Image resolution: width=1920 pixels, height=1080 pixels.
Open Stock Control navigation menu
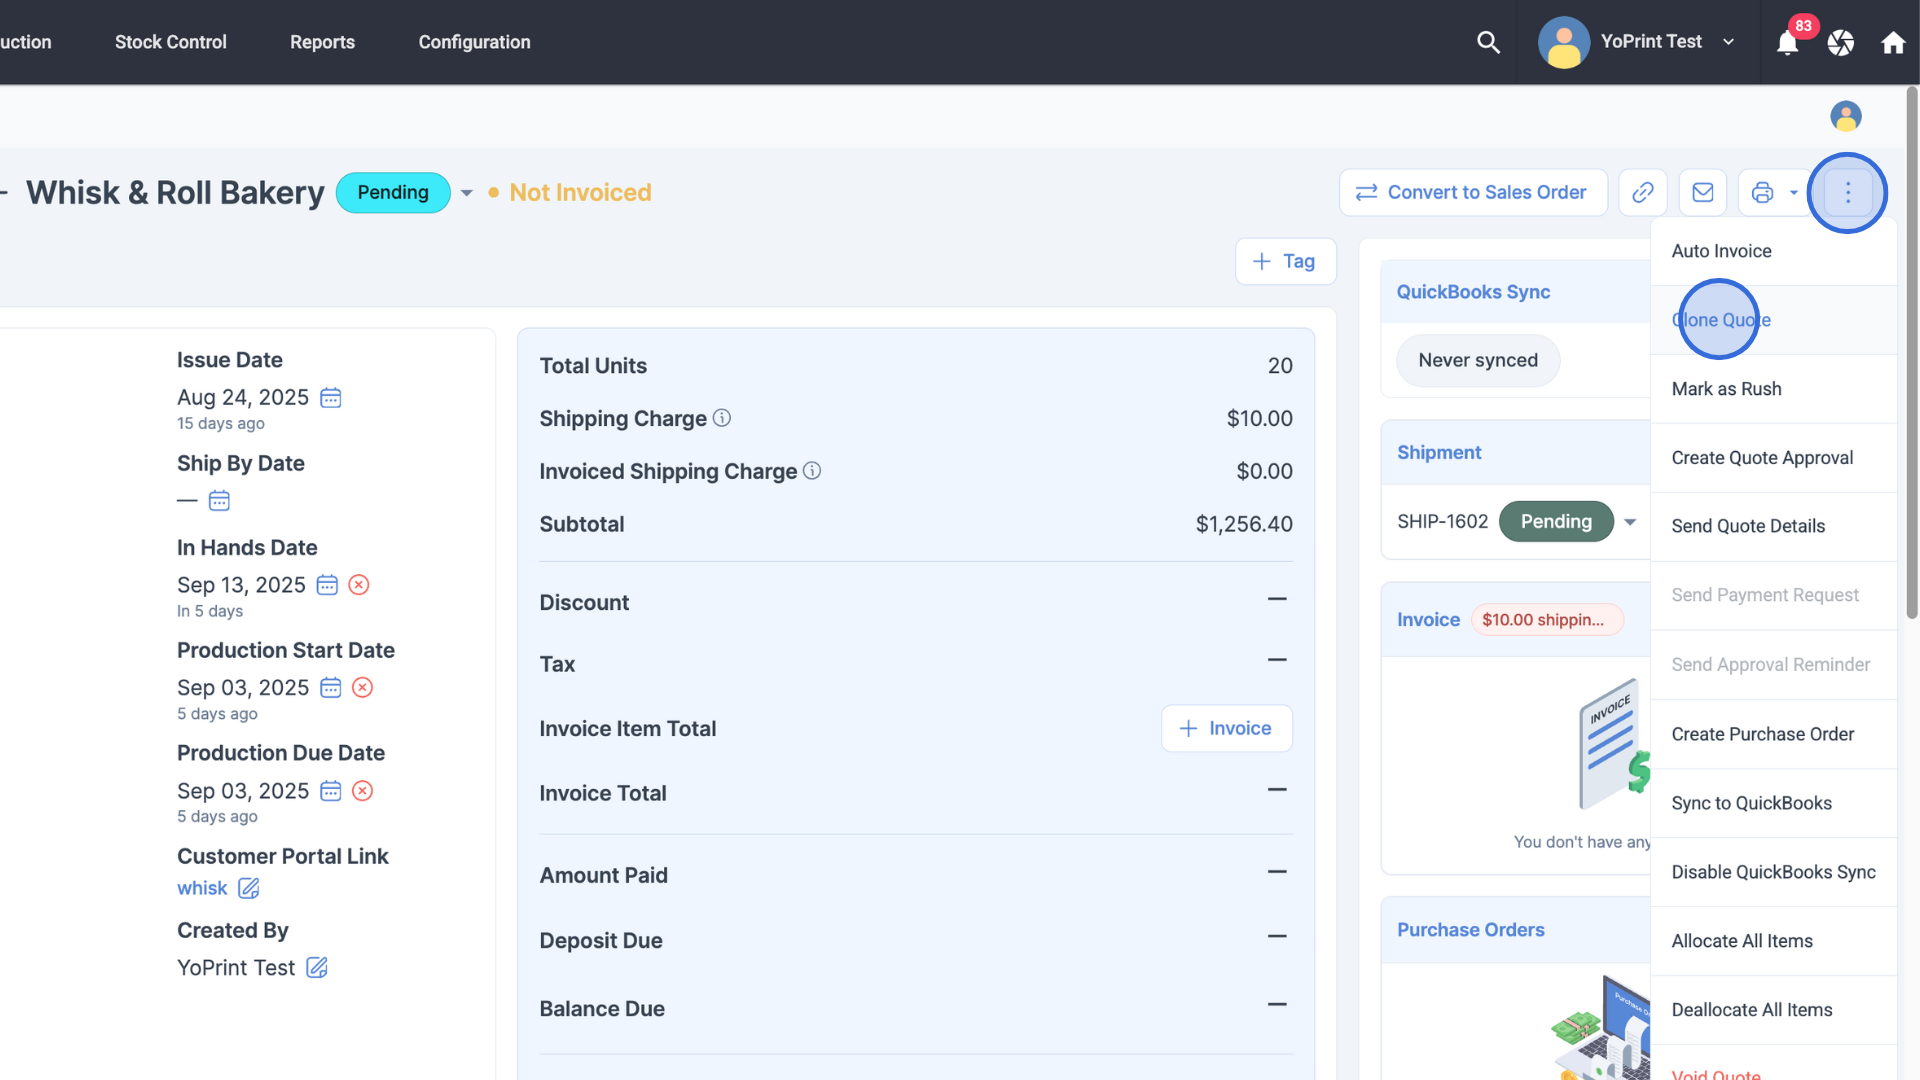pyautogui.click(x=170, y=42)
